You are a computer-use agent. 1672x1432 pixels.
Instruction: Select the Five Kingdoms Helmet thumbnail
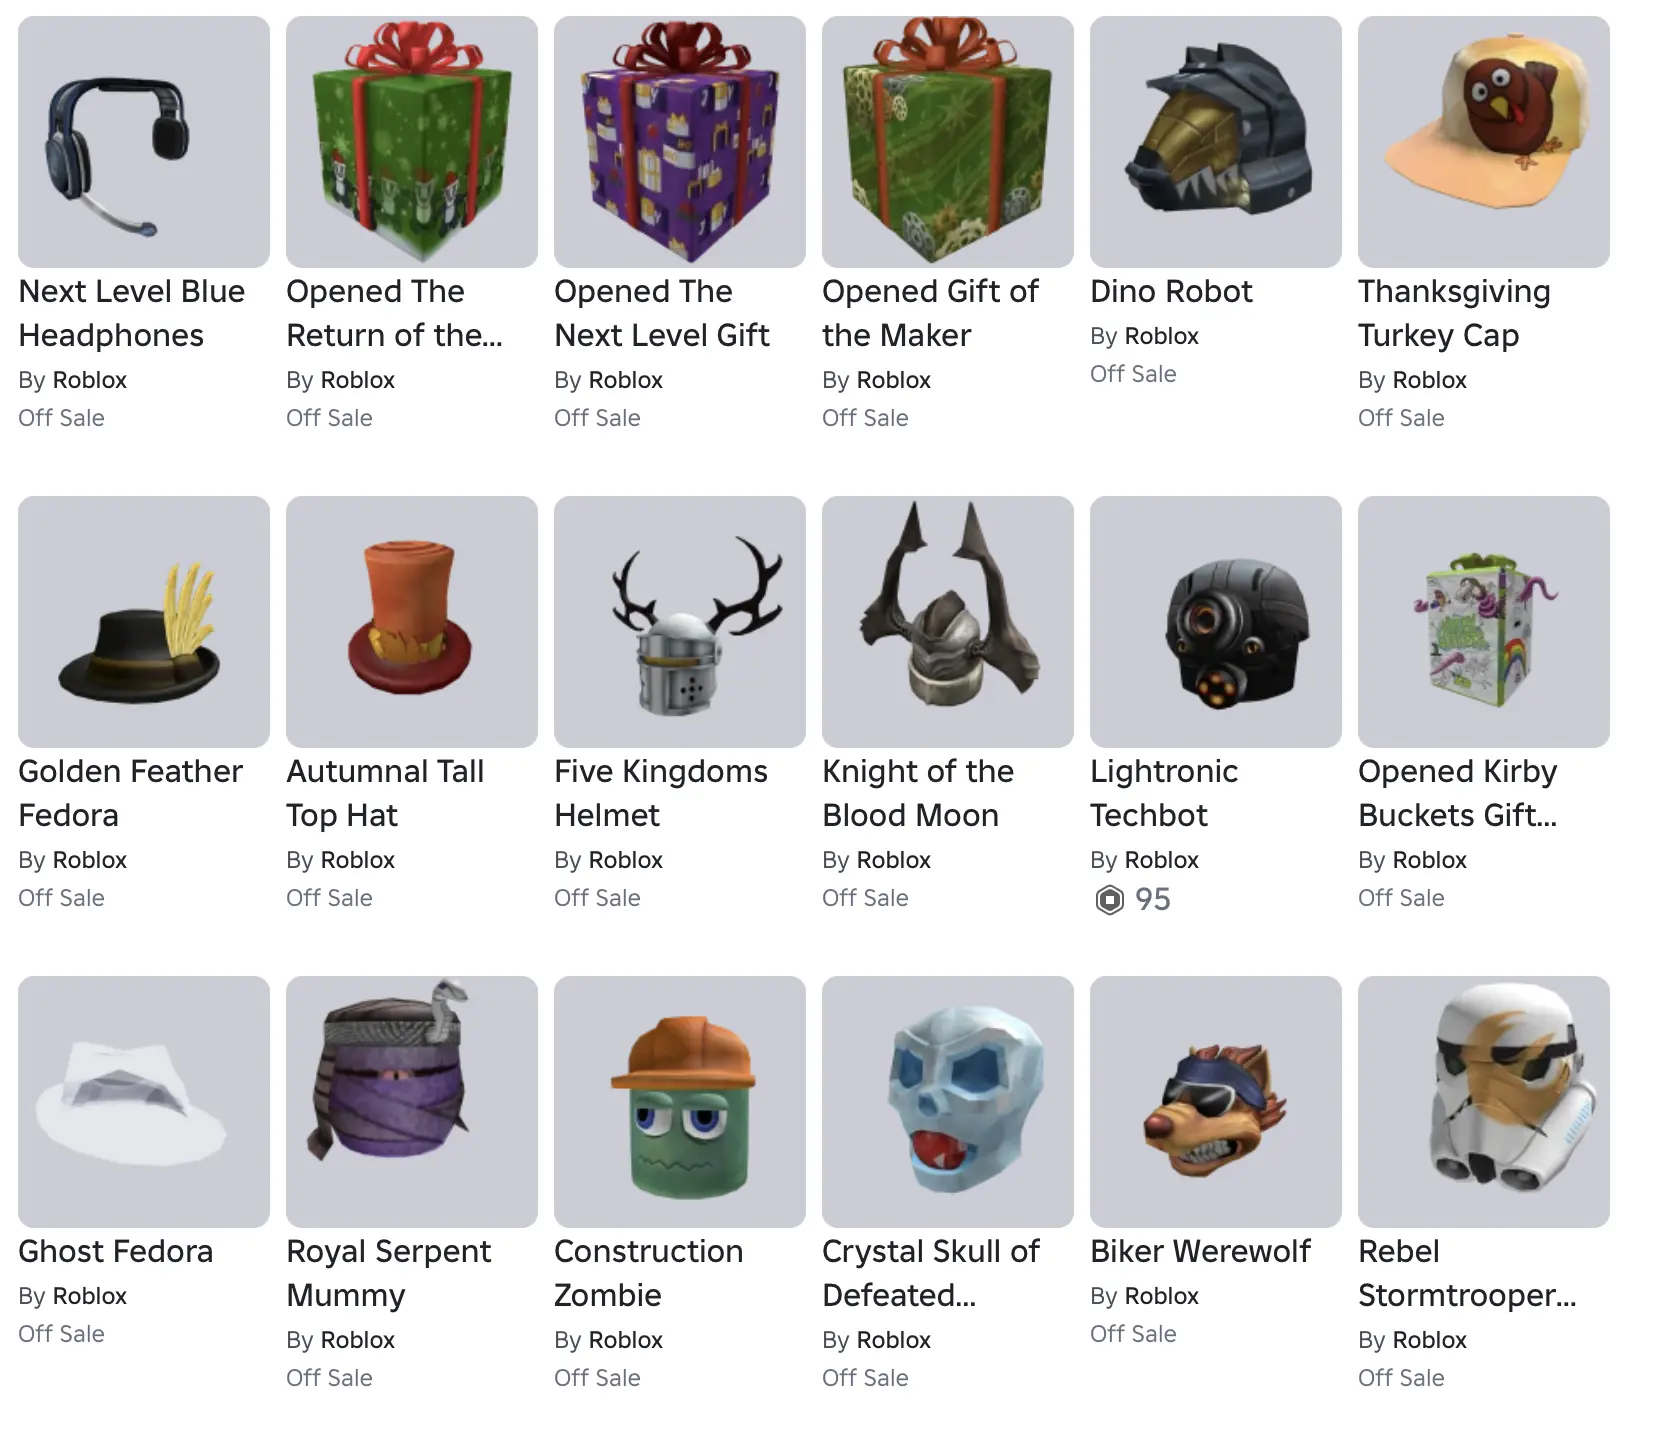pyautogui.click(x=680, y=622)
